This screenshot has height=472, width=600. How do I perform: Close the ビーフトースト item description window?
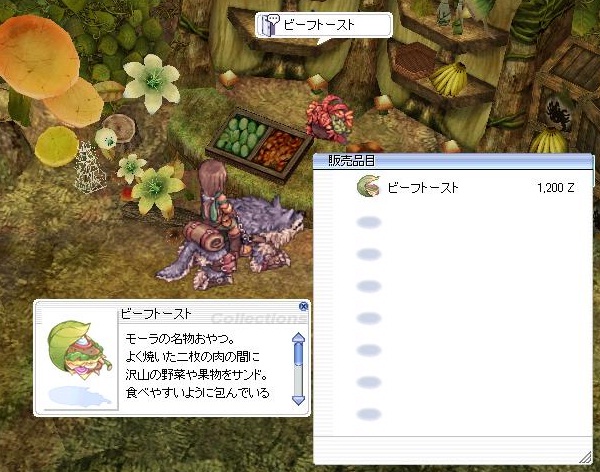click(303, 307)
